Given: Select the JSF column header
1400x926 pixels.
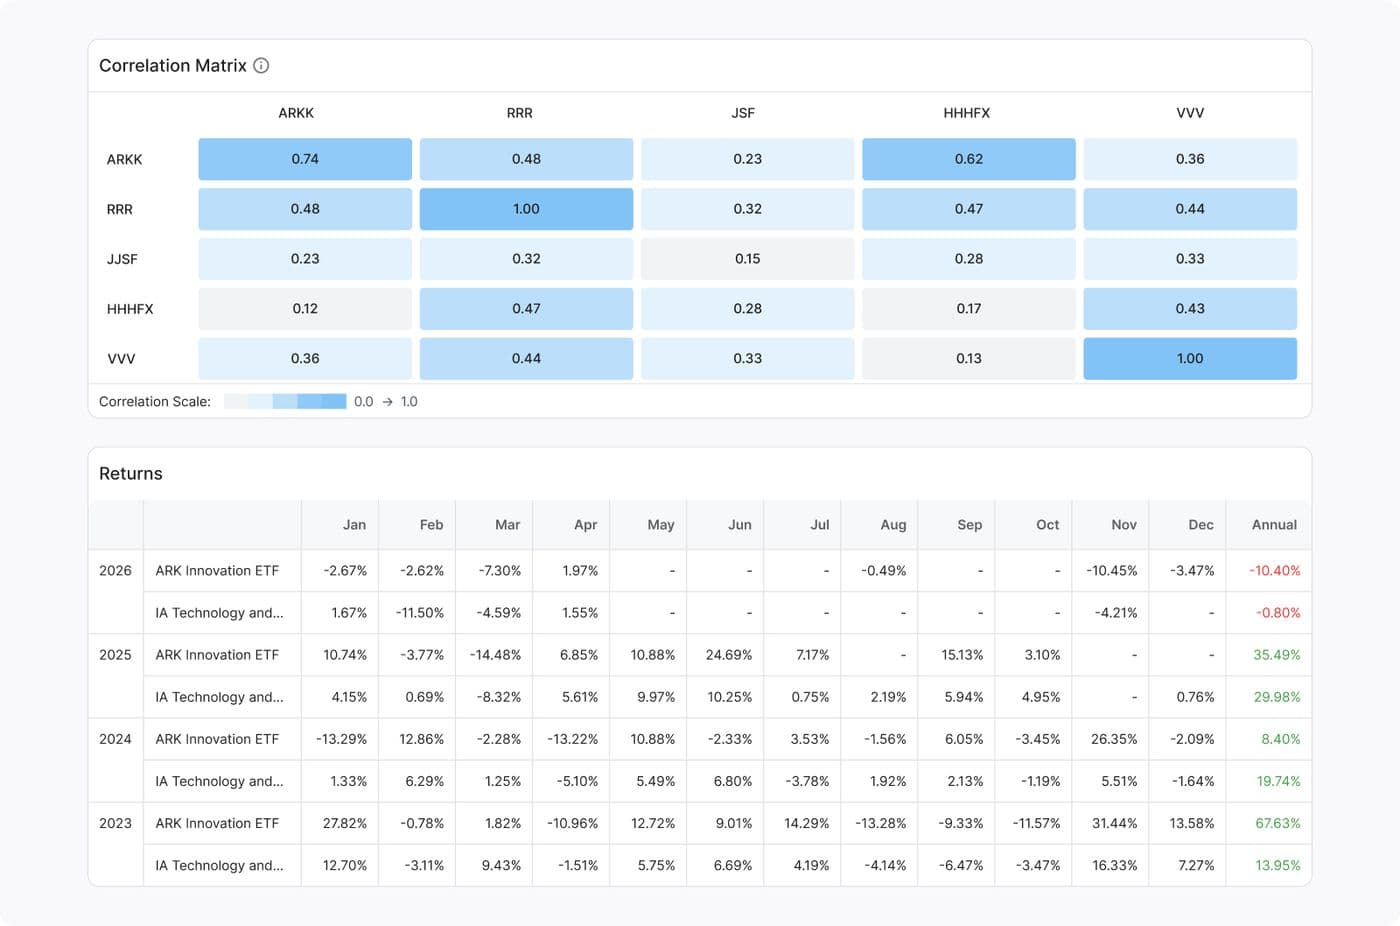Looking at the screenshot, I should pyautogui.click(x=743, y=113).
